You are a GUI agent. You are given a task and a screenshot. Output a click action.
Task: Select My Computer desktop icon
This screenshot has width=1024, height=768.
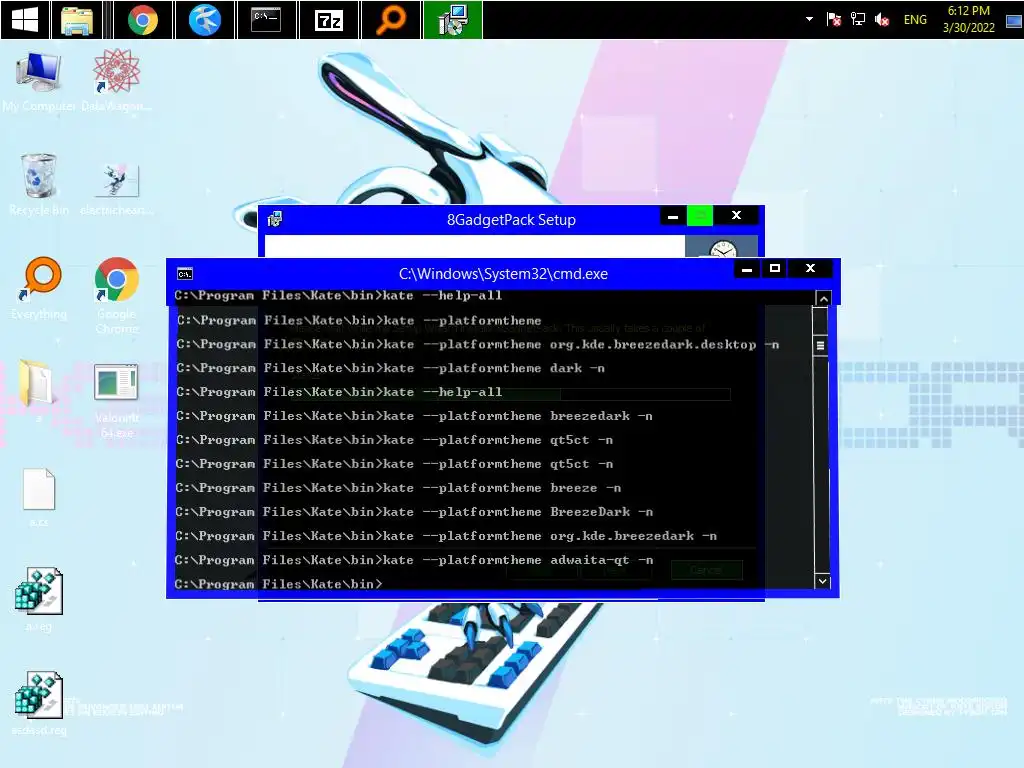[x=39, y=82]
